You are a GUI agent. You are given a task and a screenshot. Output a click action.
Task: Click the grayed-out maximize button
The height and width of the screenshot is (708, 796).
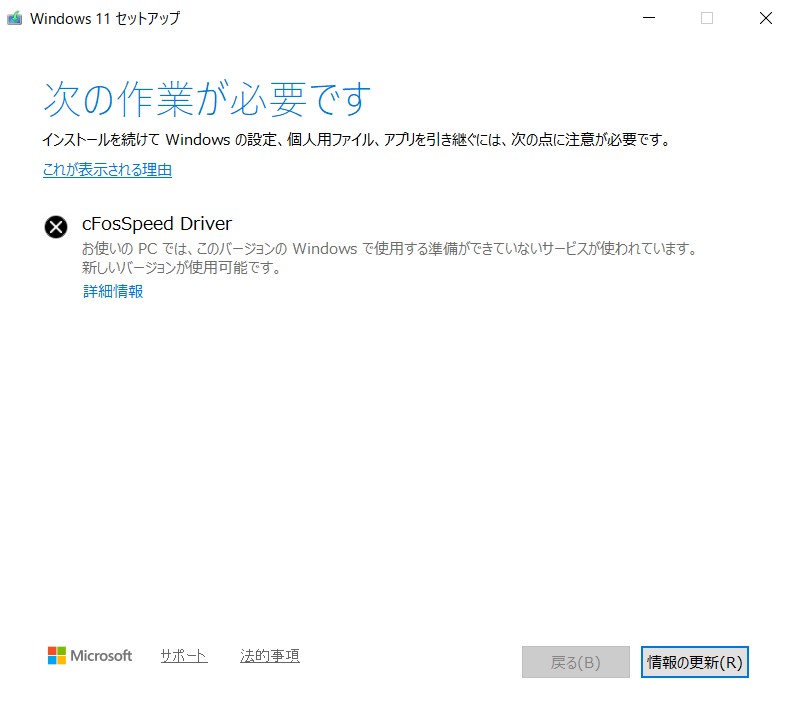707,18
